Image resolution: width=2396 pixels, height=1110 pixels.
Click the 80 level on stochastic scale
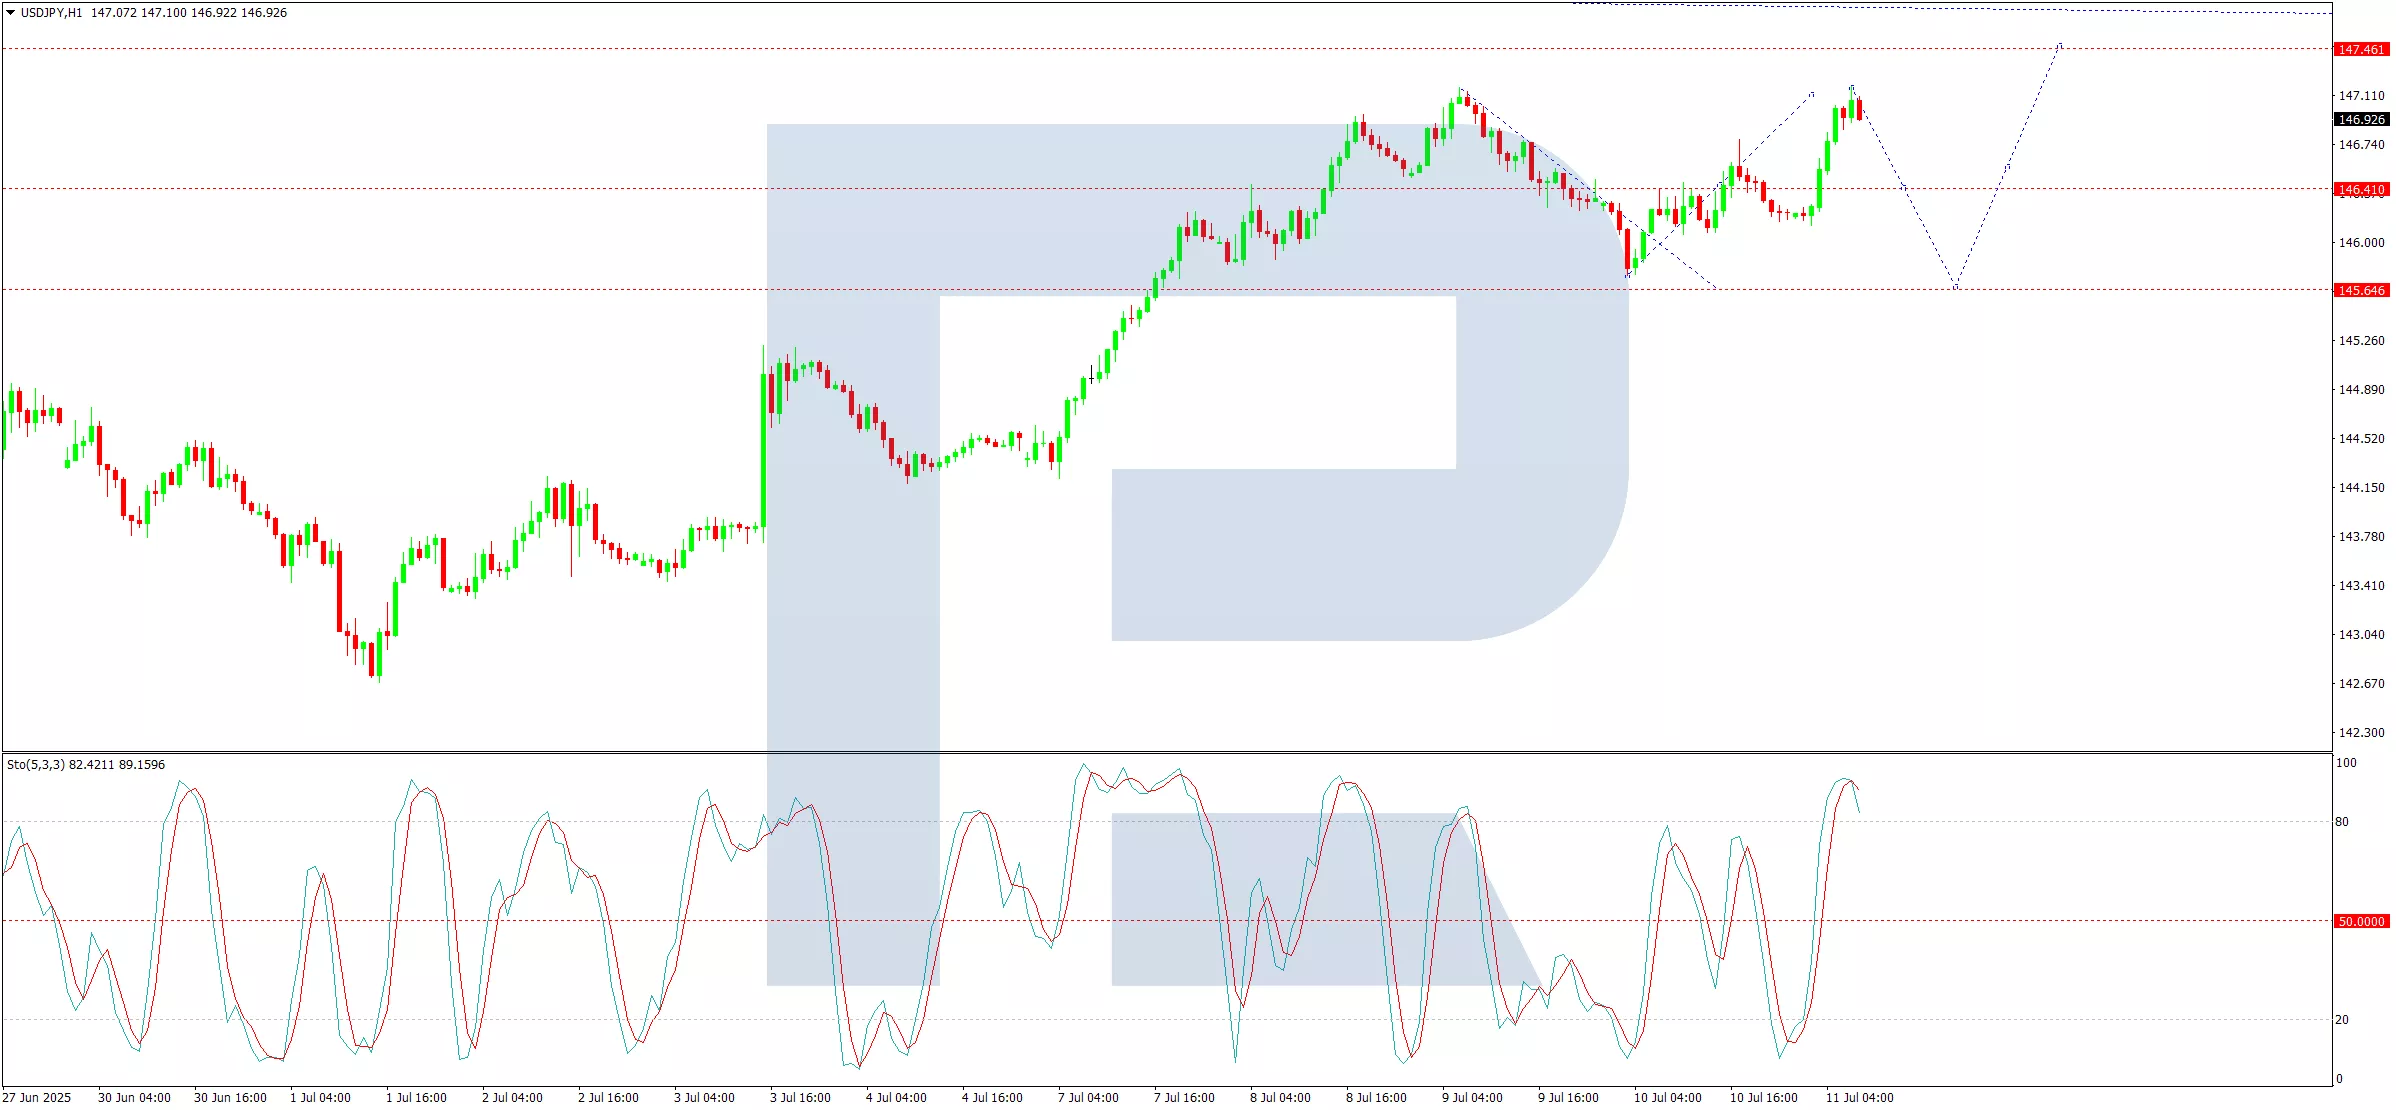tap(2342, 822)
